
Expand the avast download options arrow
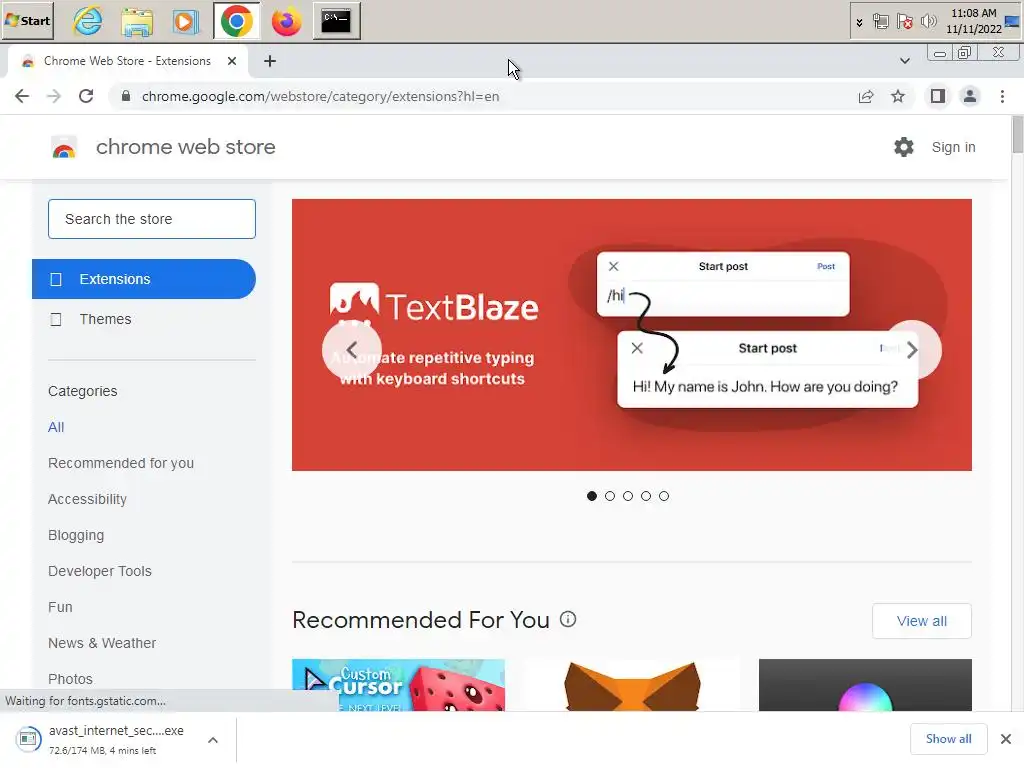tap(213, 740)
